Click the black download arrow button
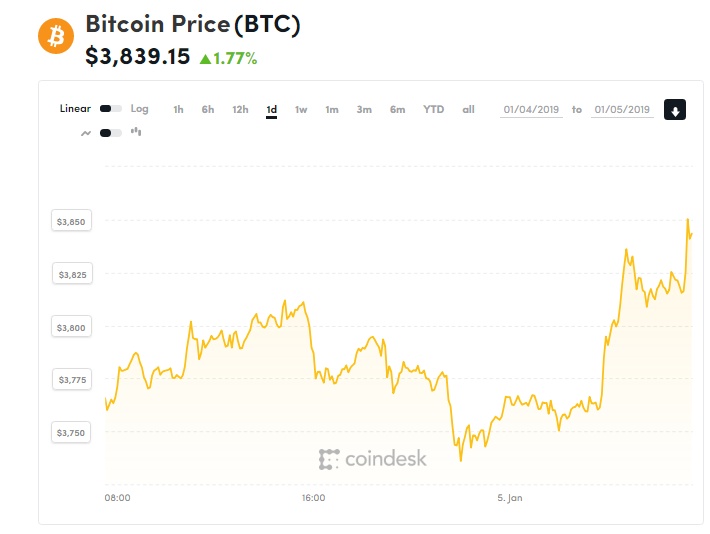Viewport: 710px width, 534px height. tap(675, 110)
